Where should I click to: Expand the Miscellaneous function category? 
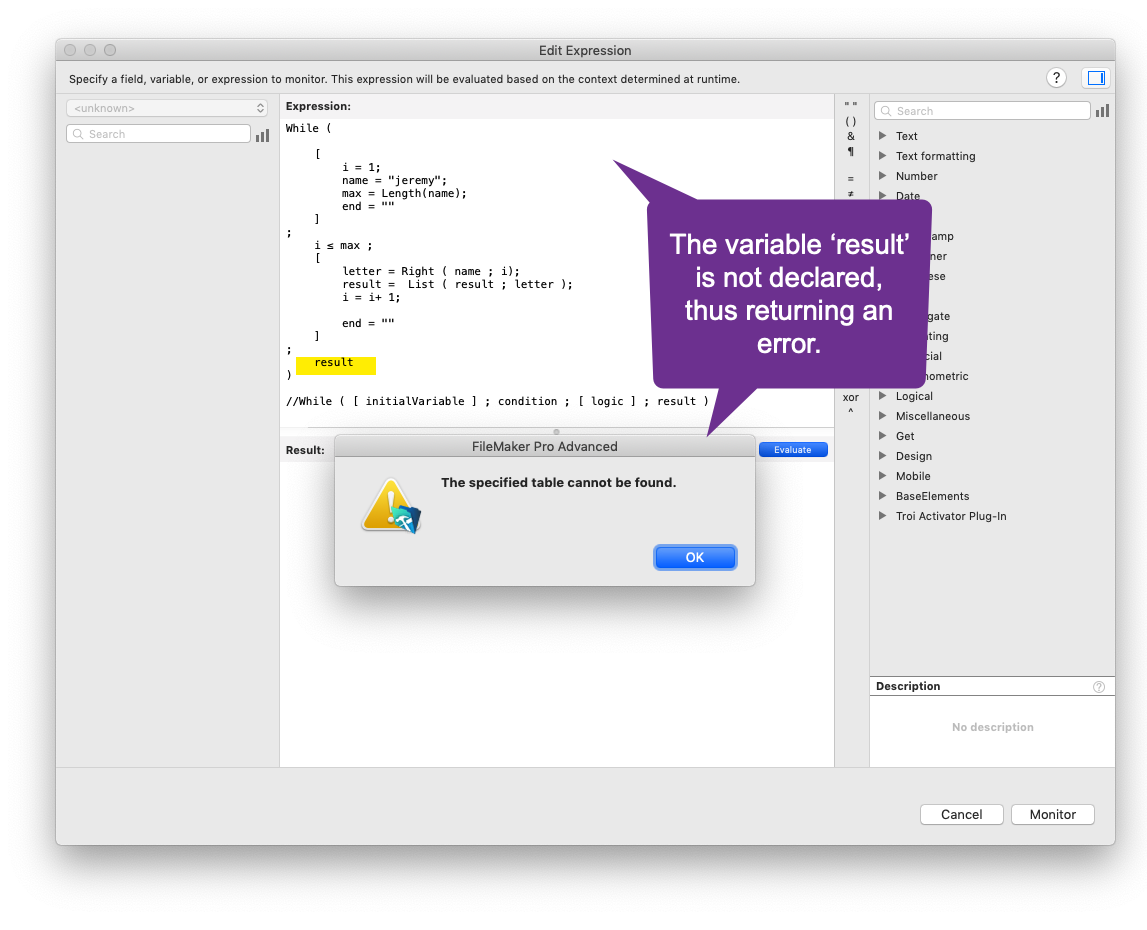click(882, 416)
